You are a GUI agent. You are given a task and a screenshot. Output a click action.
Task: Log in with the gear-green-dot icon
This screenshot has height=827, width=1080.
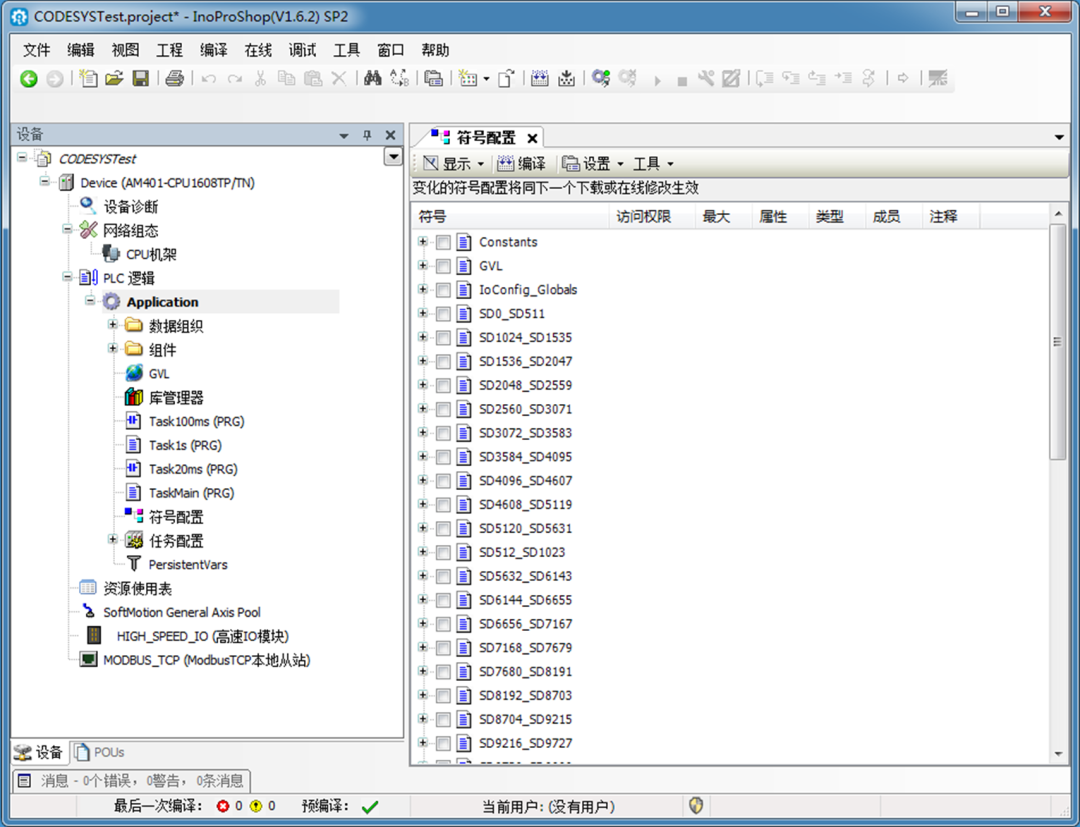pos(601,78)
